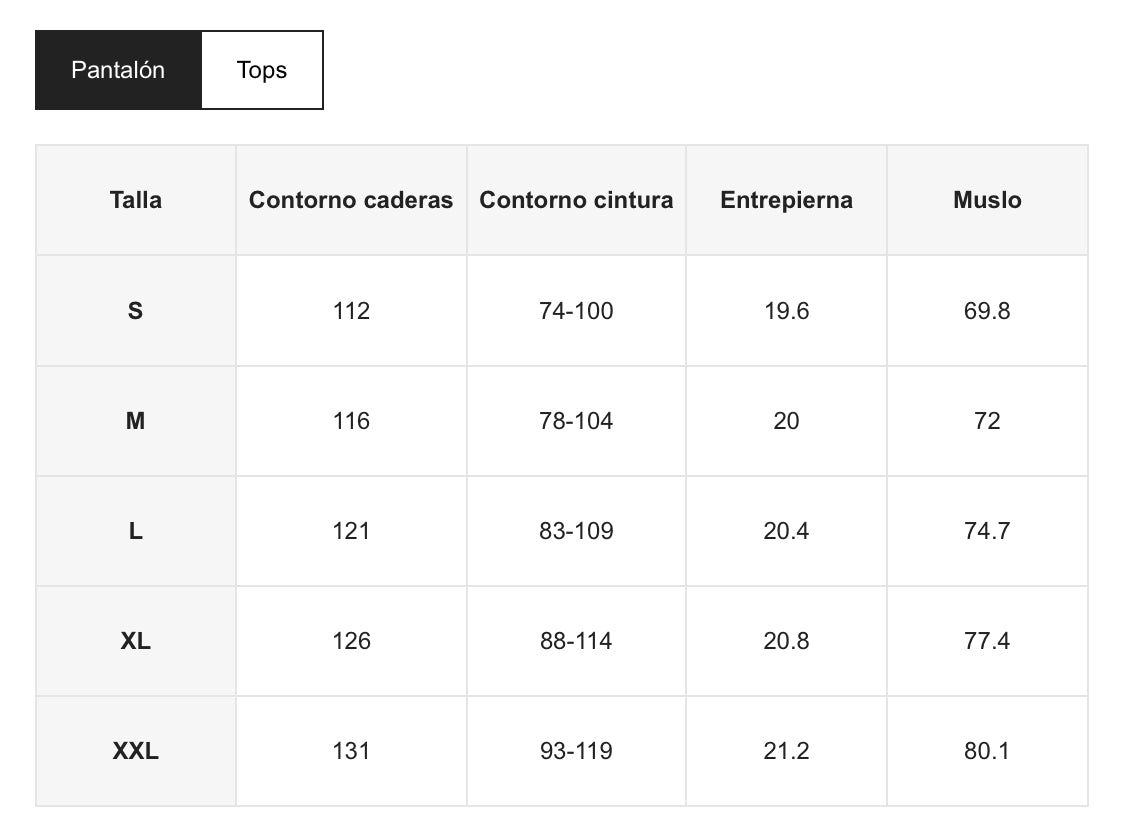This screenshot has width=1126, height=818.
Task: Click waist range 93-119 cell
Action: pyautogui.click(x=576, y=751)
